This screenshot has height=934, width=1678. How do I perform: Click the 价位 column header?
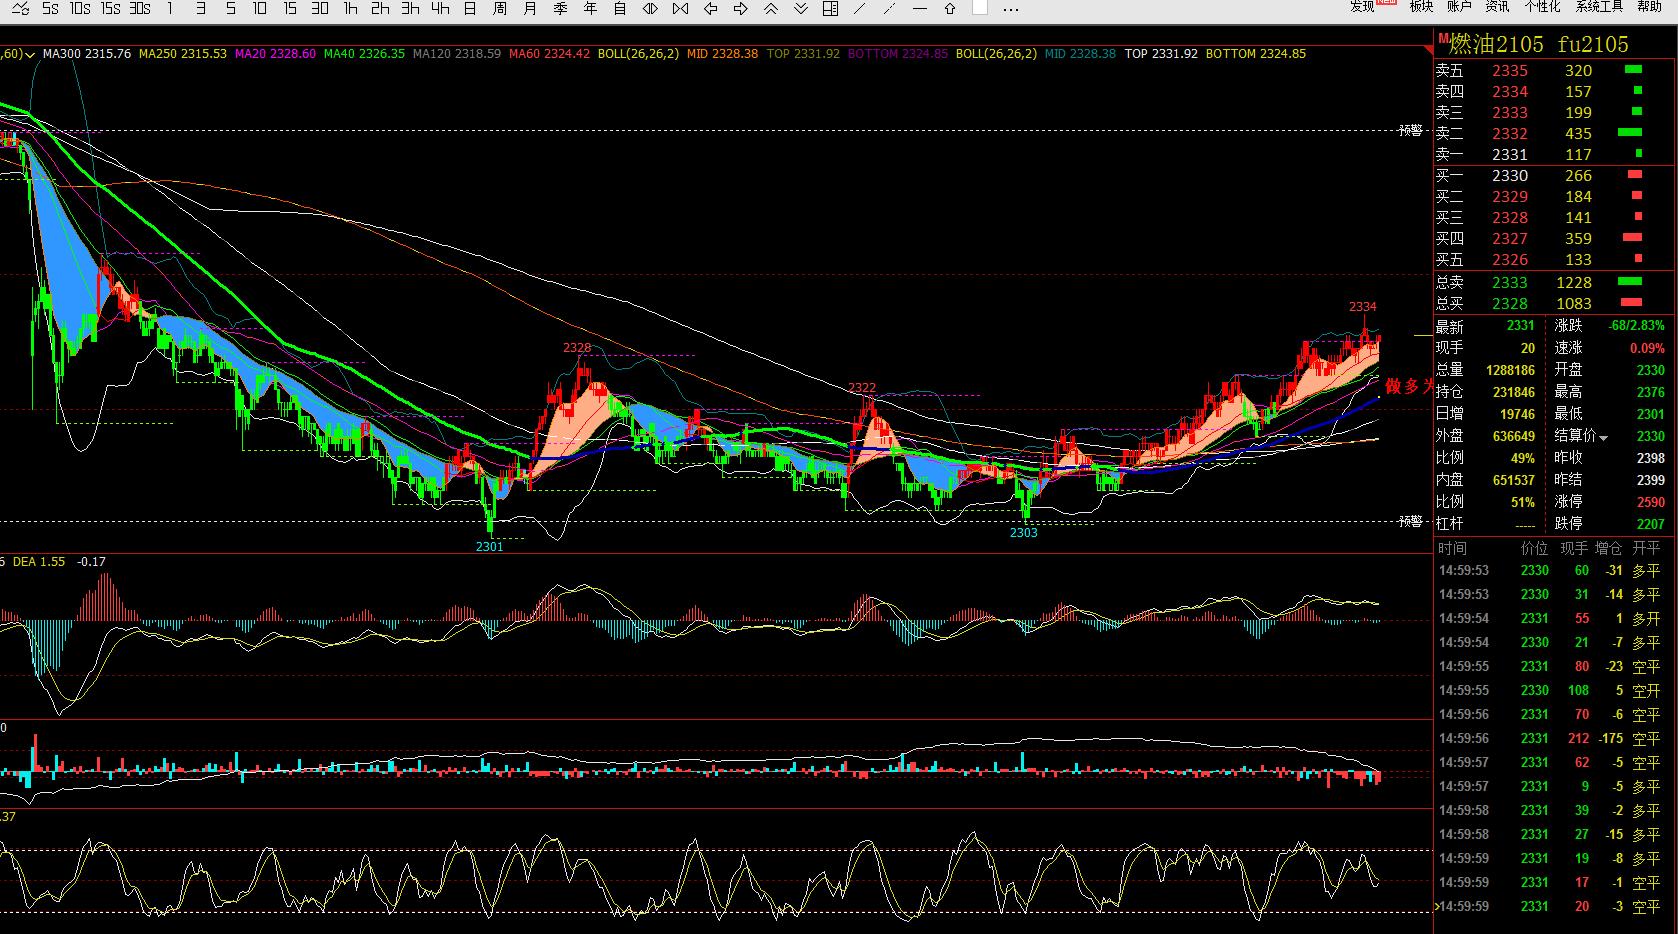(x=1534, y=548)
